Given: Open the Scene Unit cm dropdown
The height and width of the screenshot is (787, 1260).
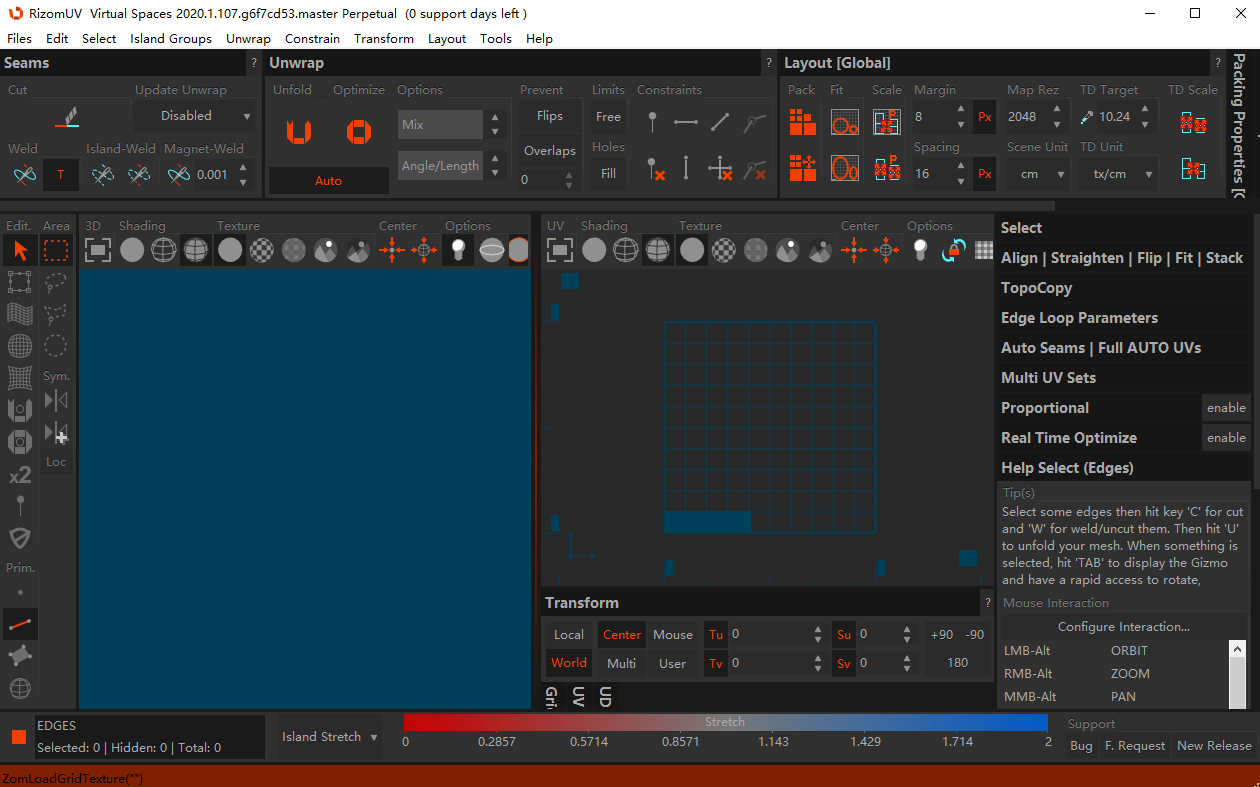Looking at the screenshot, I should [x=1038, y=174].
